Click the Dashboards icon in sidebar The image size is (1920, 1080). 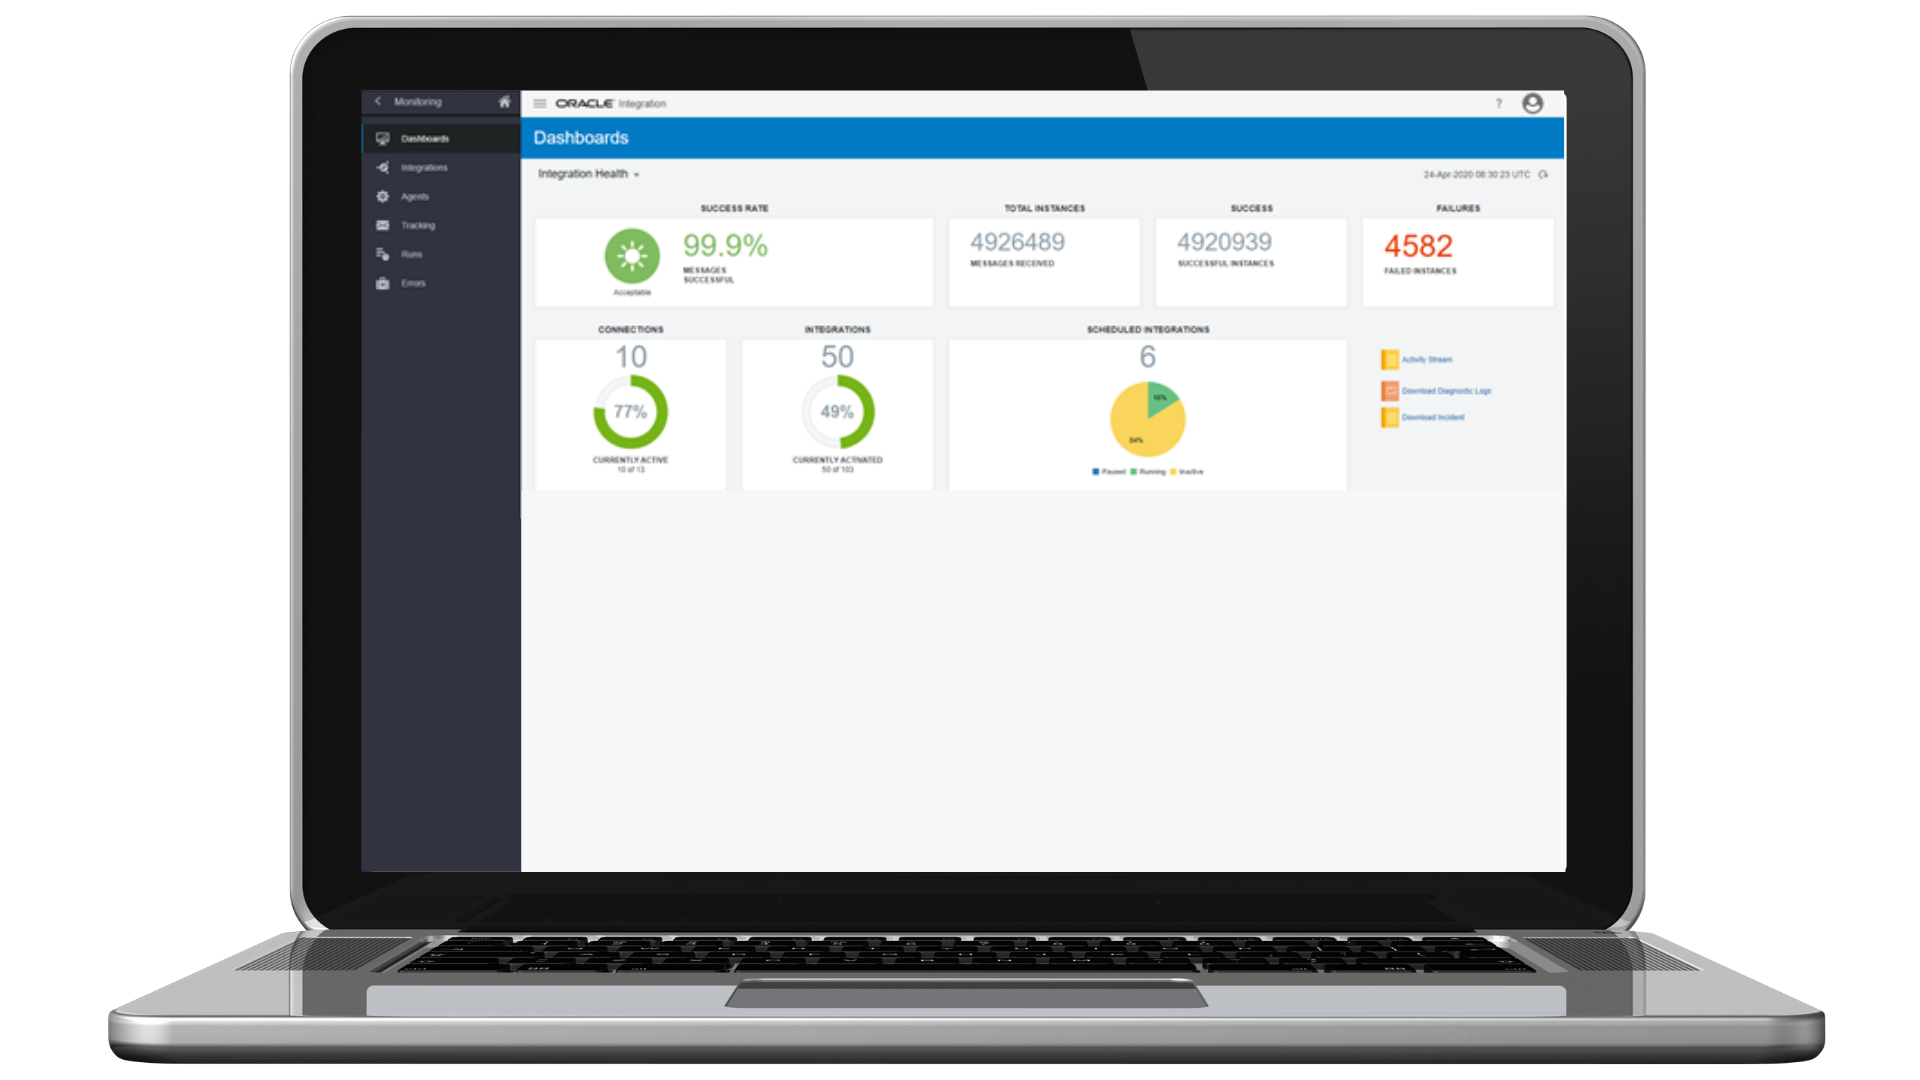[x=382, y=138]
